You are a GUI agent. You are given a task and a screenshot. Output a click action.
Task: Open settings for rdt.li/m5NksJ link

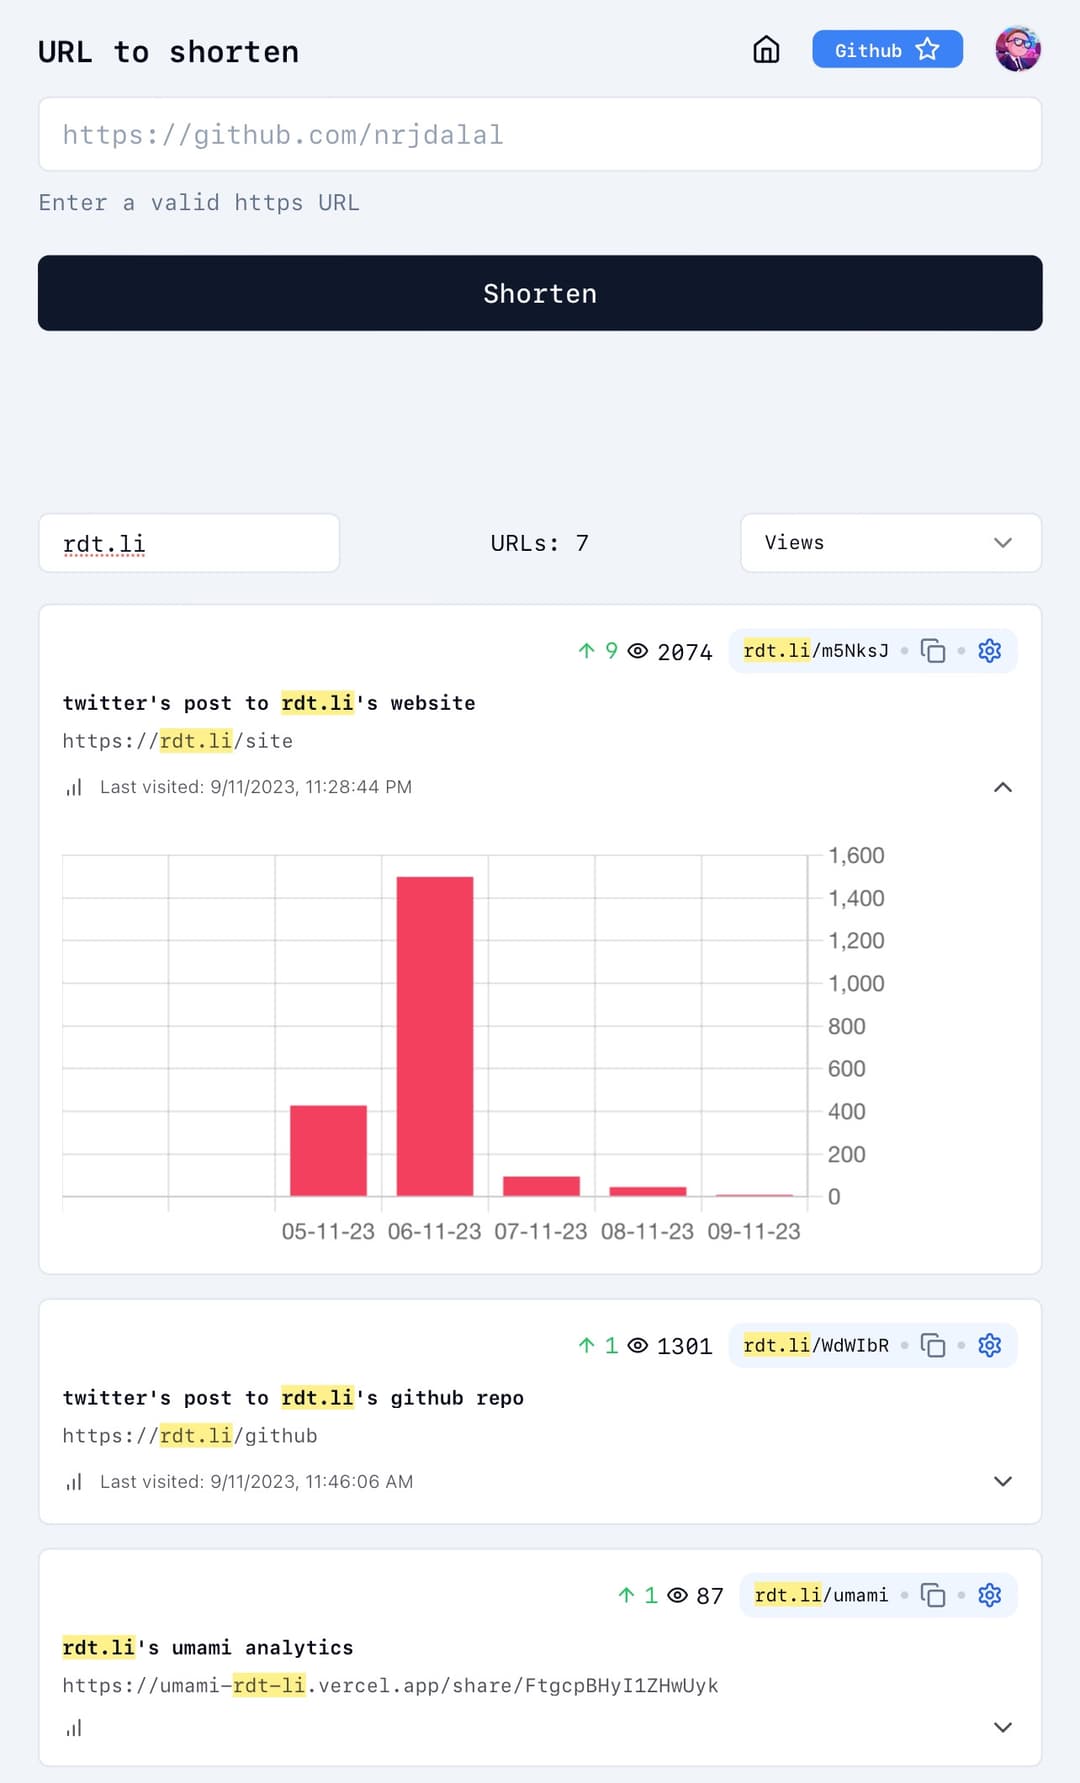point(989,651)
